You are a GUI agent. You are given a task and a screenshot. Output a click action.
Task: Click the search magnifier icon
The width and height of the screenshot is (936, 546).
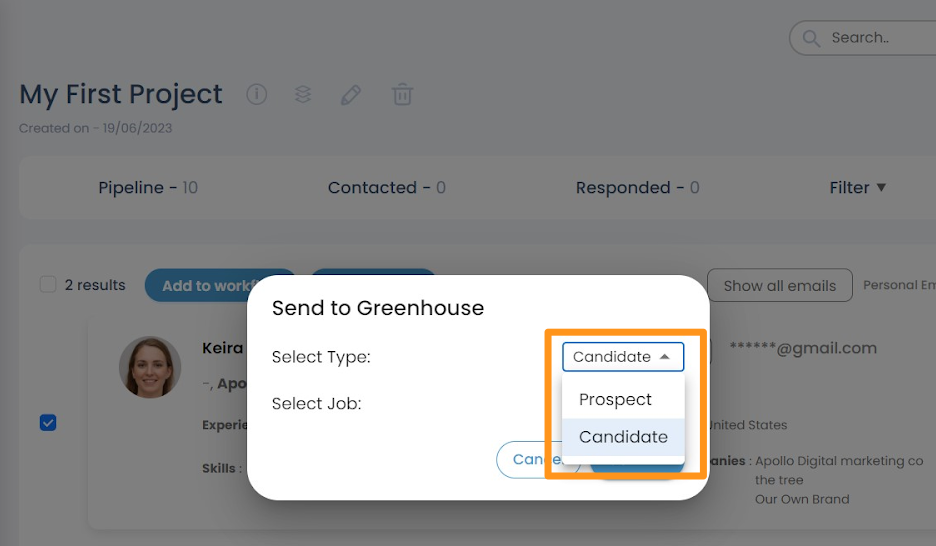[x=811, y=38]
